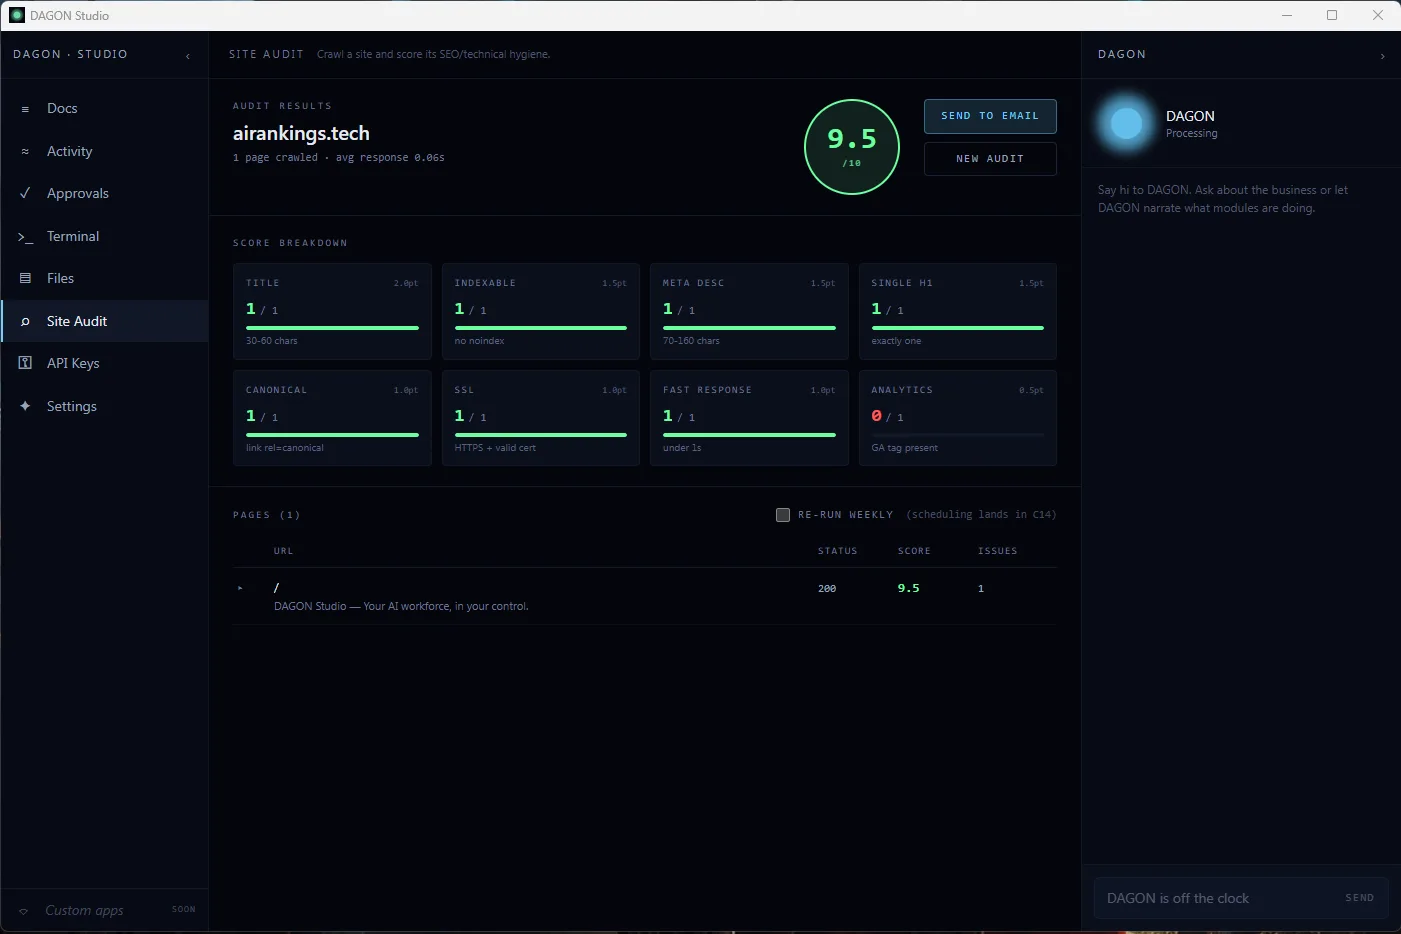
Task: Collapse the left sidebar chevron
Action: click(x=188, y=56)
